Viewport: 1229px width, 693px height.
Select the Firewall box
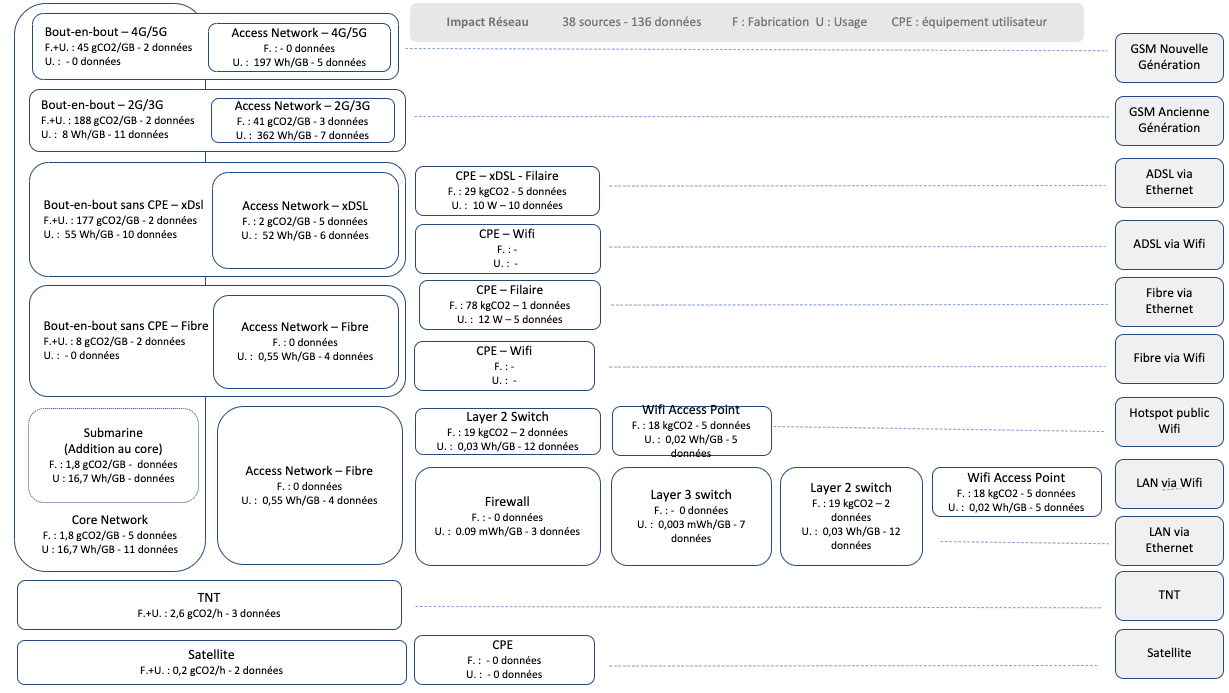click(x=507, y=516)
